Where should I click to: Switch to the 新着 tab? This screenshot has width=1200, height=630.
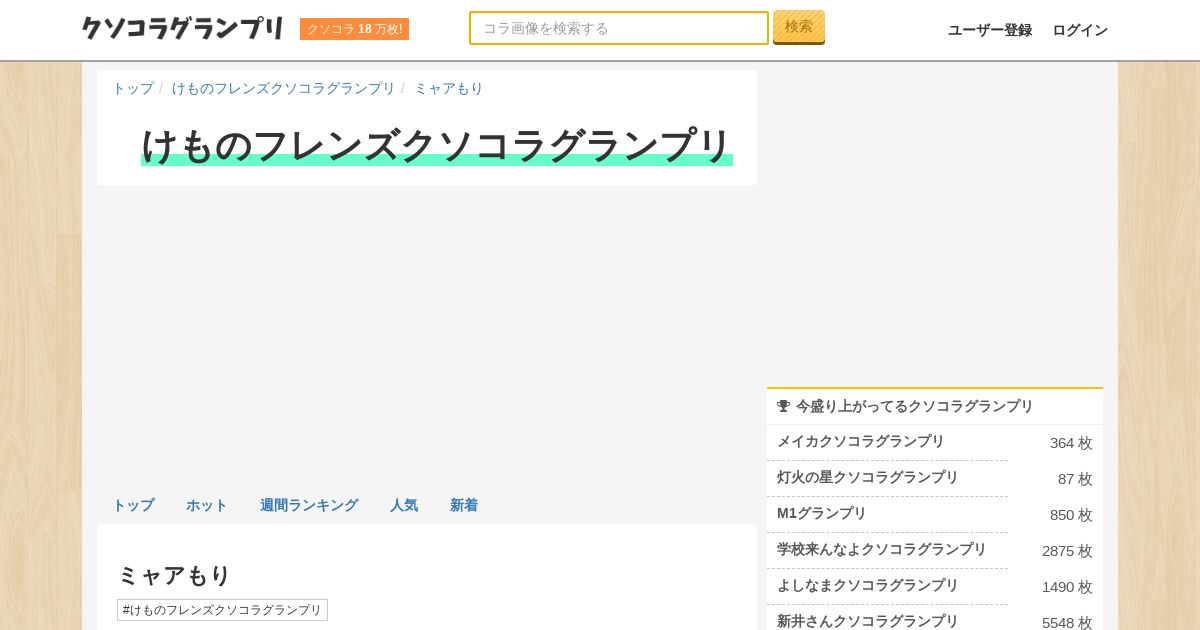click(464, 505)
